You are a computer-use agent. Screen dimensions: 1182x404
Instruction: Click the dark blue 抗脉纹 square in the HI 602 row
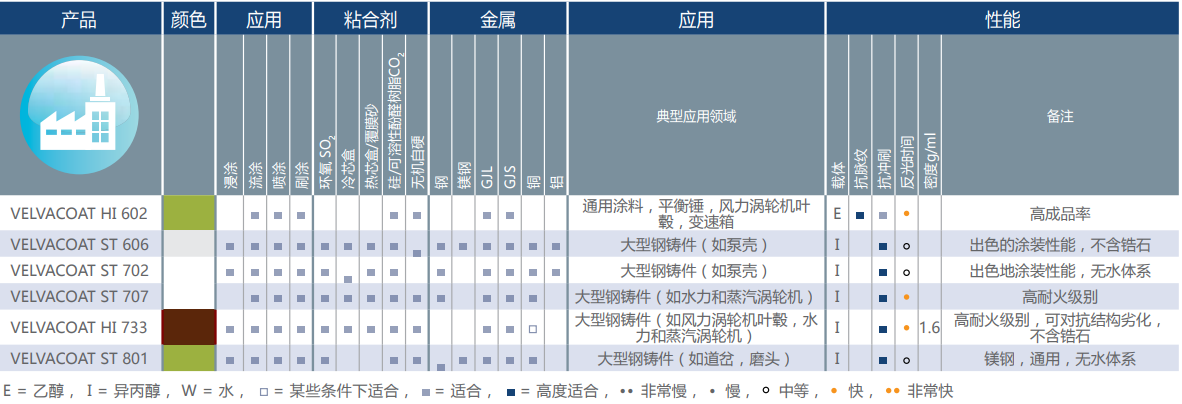[x=859, y=216]
